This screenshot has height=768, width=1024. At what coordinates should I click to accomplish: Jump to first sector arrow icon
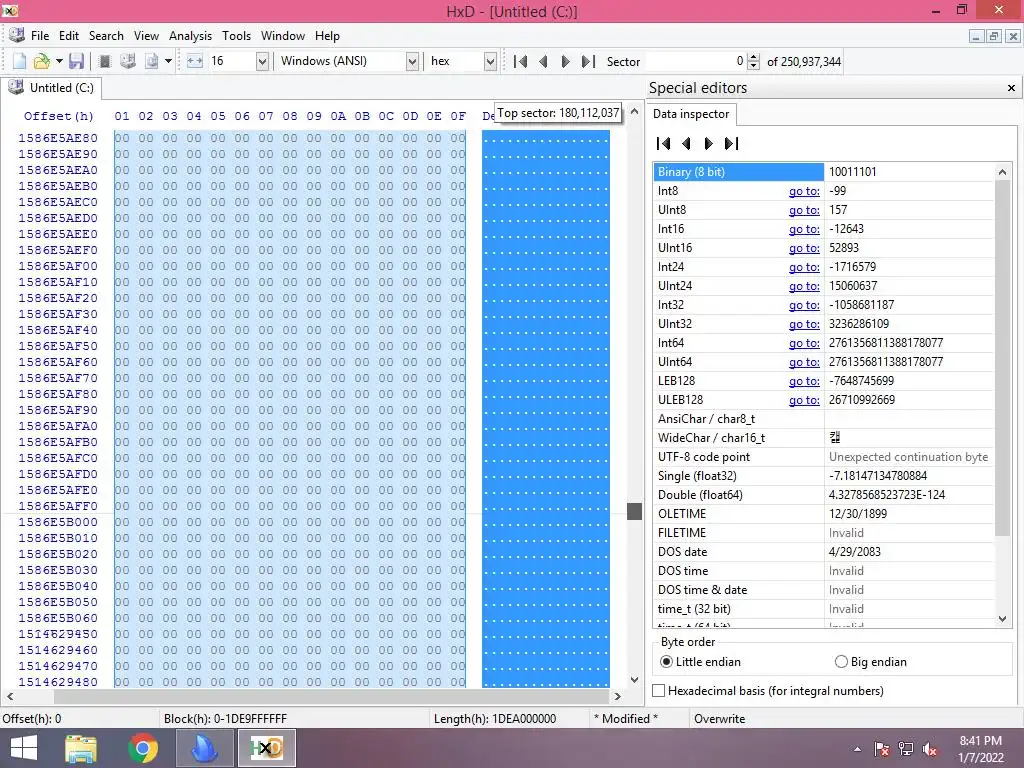[x=520, y=61]
